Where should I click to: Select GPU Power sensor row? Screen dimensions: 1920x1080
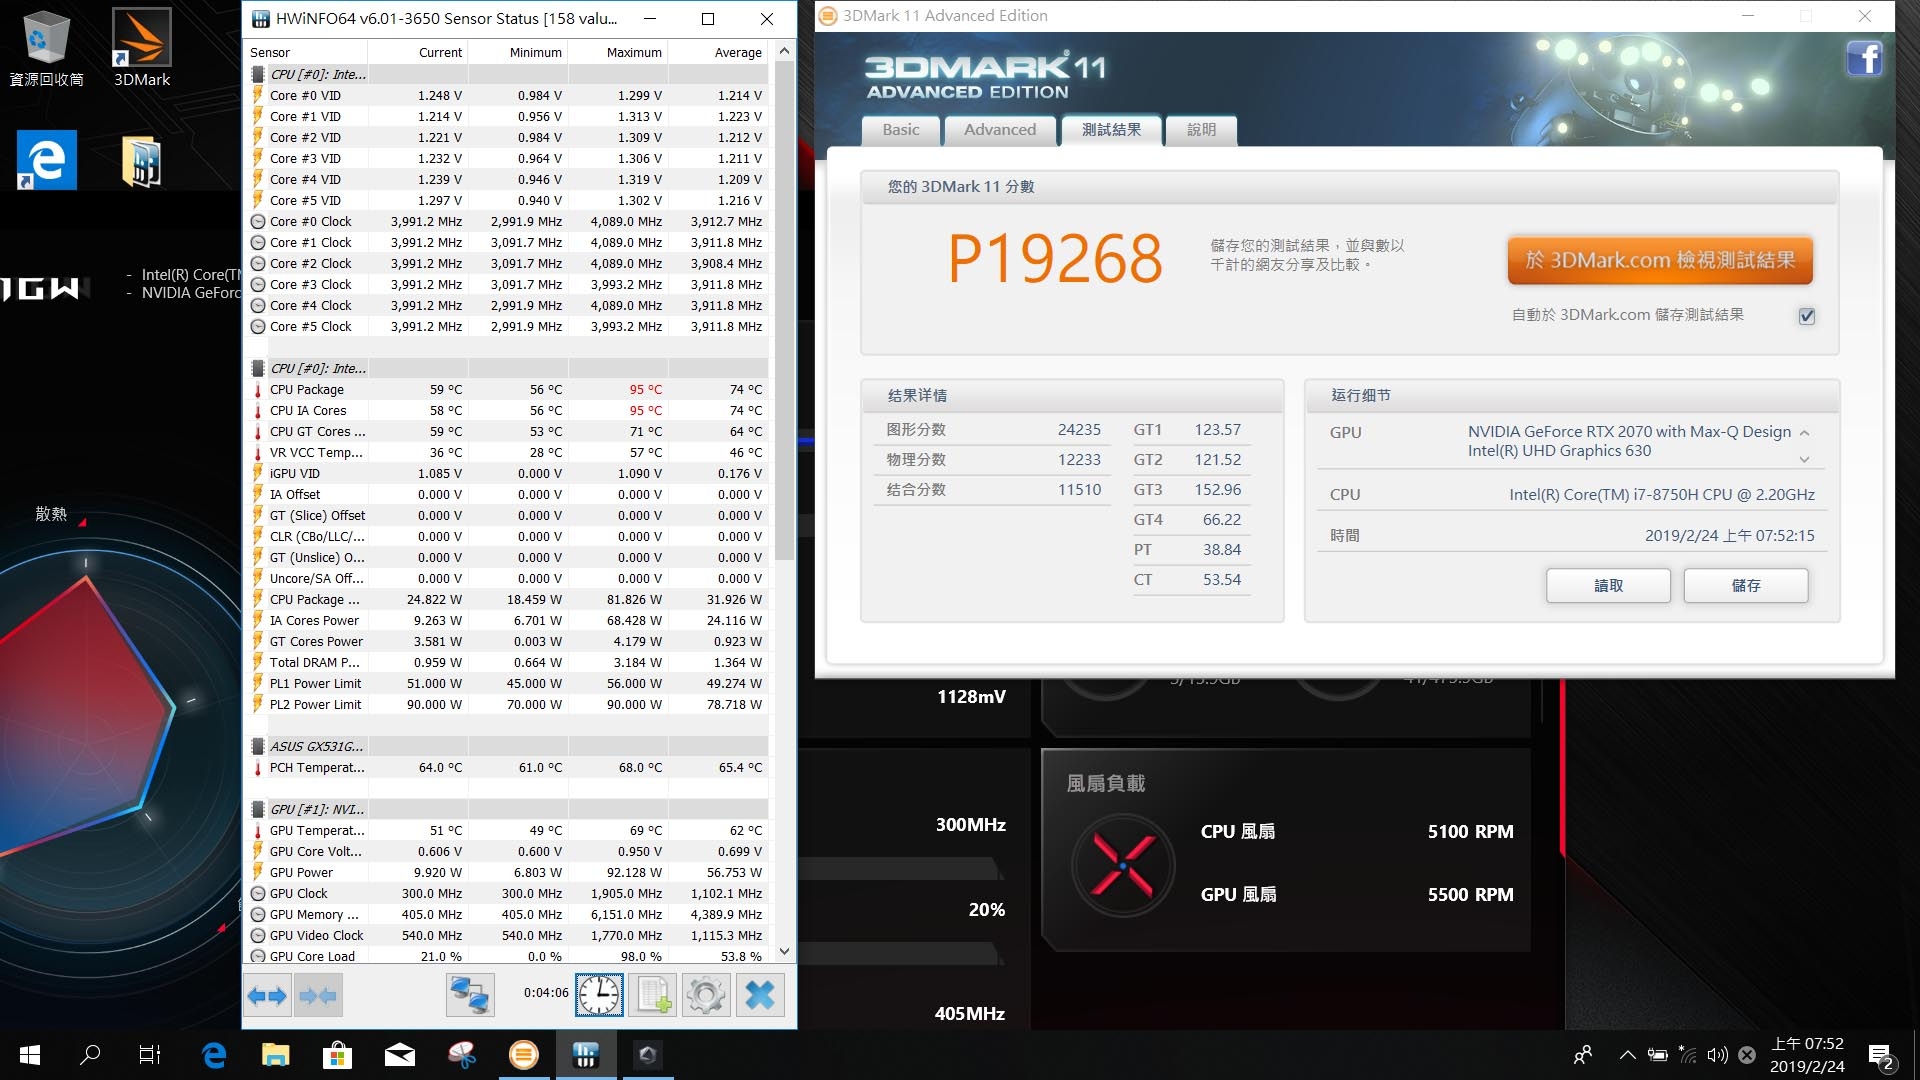point(507,873)
